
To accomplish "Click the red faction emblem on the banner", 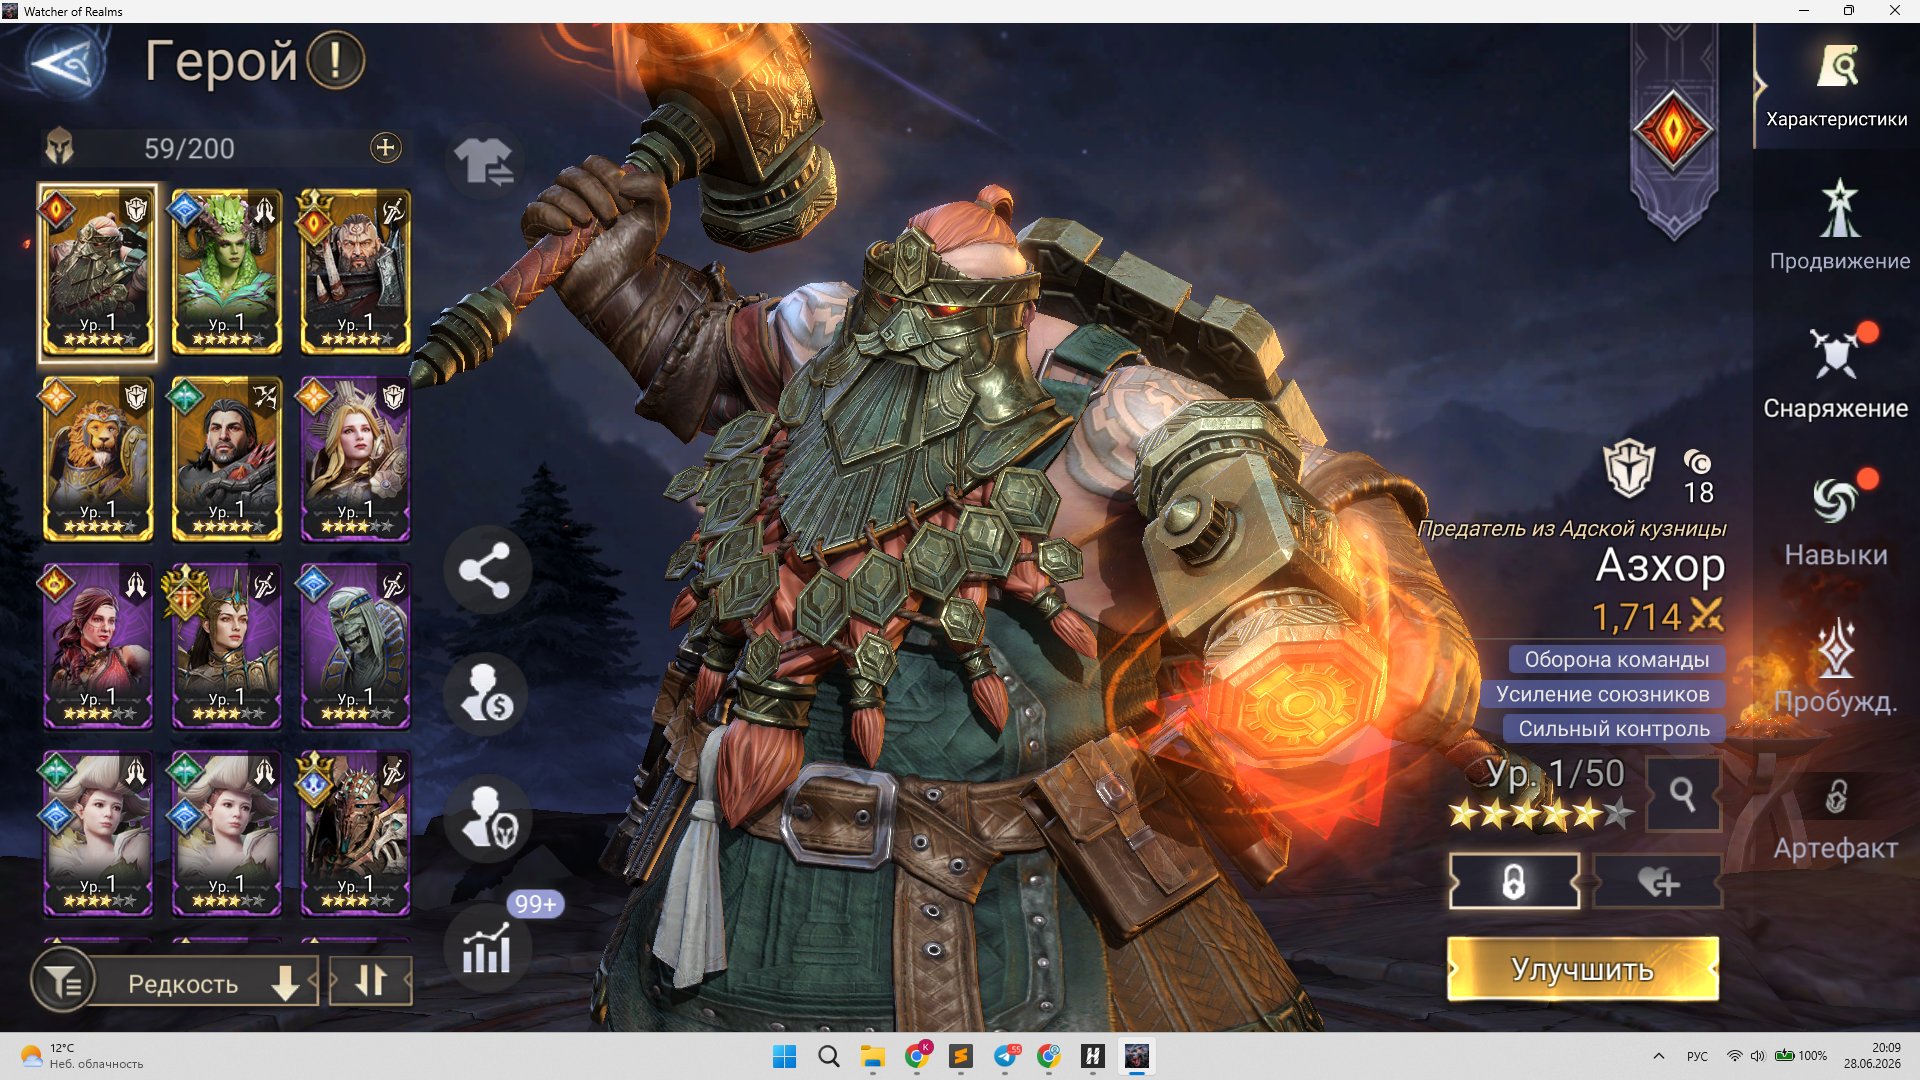I will pyautogui.click(x=1673, y=130).
